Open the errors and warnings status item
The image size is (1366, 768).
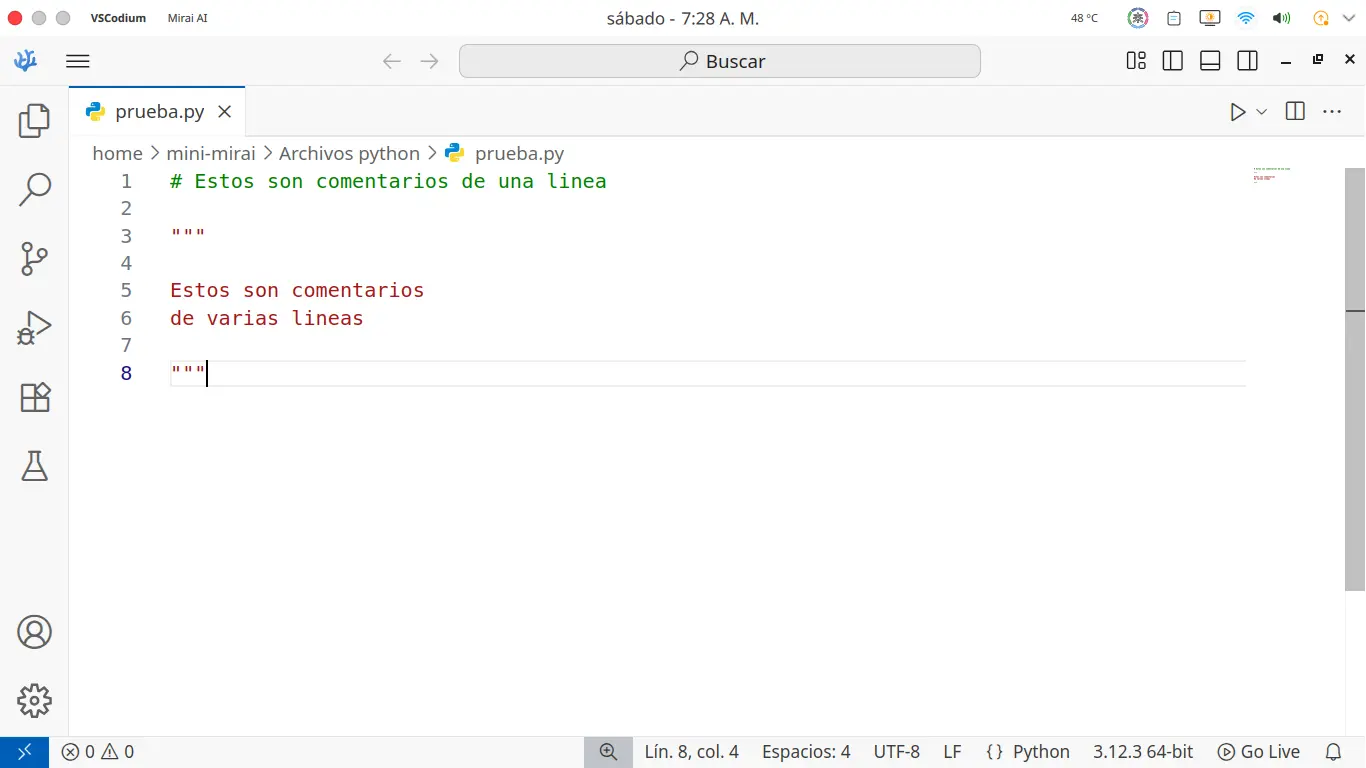(98, 752)
